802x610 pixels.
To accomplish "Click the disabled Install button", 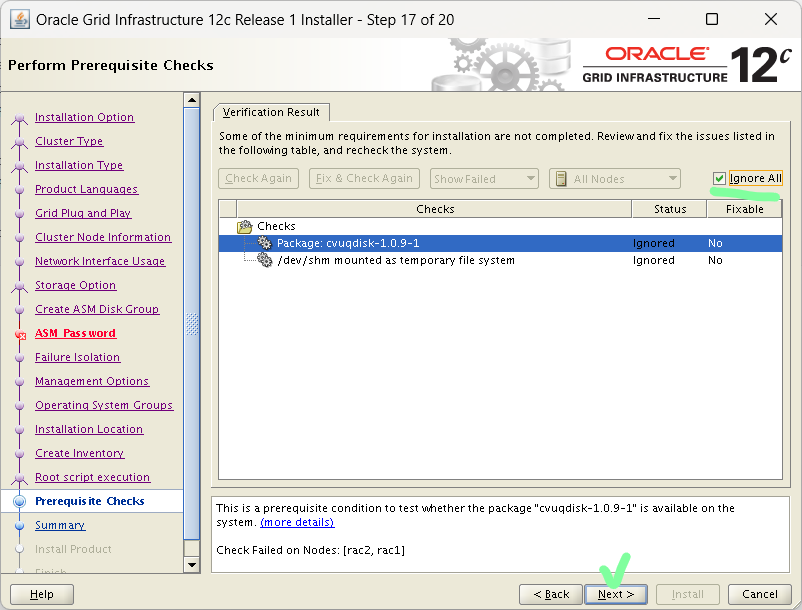I will (687, 594).
